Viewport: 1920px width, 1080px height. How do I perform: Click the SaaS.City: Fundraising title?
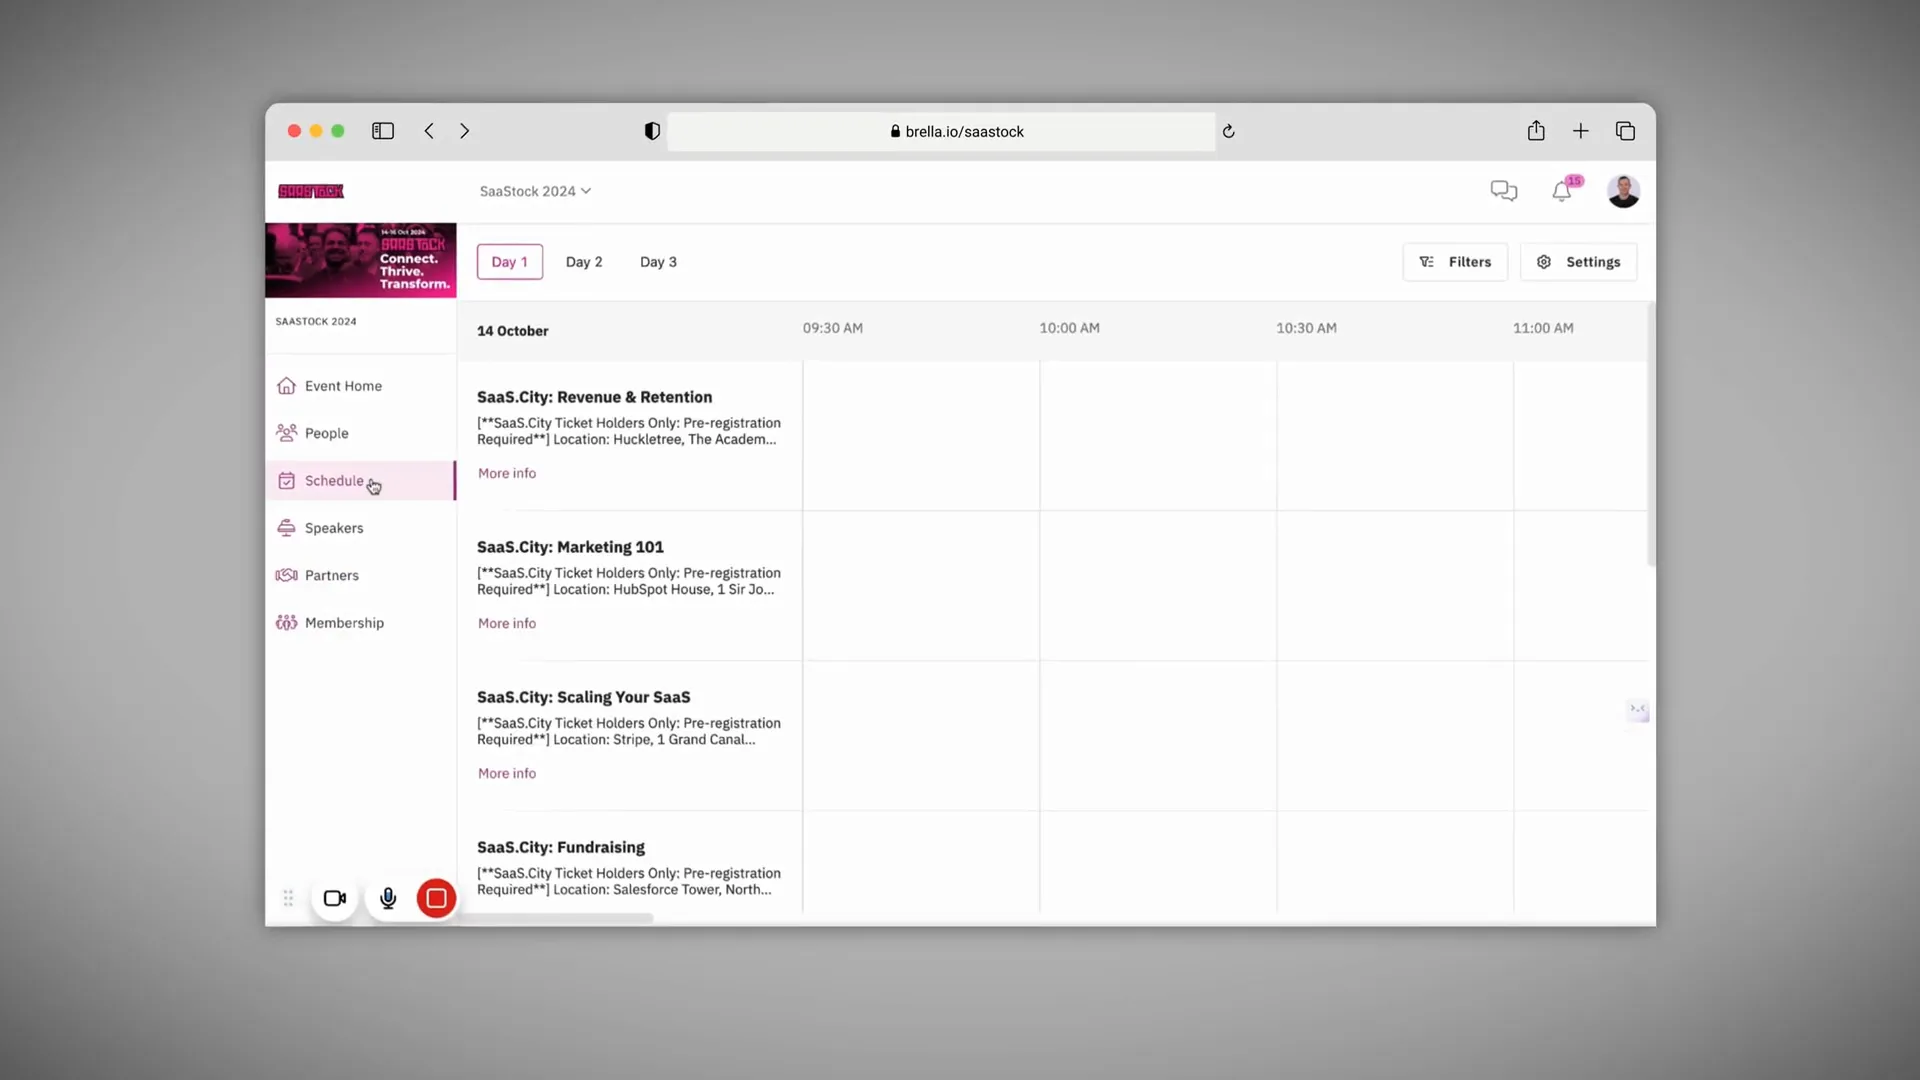click(561, 847)
